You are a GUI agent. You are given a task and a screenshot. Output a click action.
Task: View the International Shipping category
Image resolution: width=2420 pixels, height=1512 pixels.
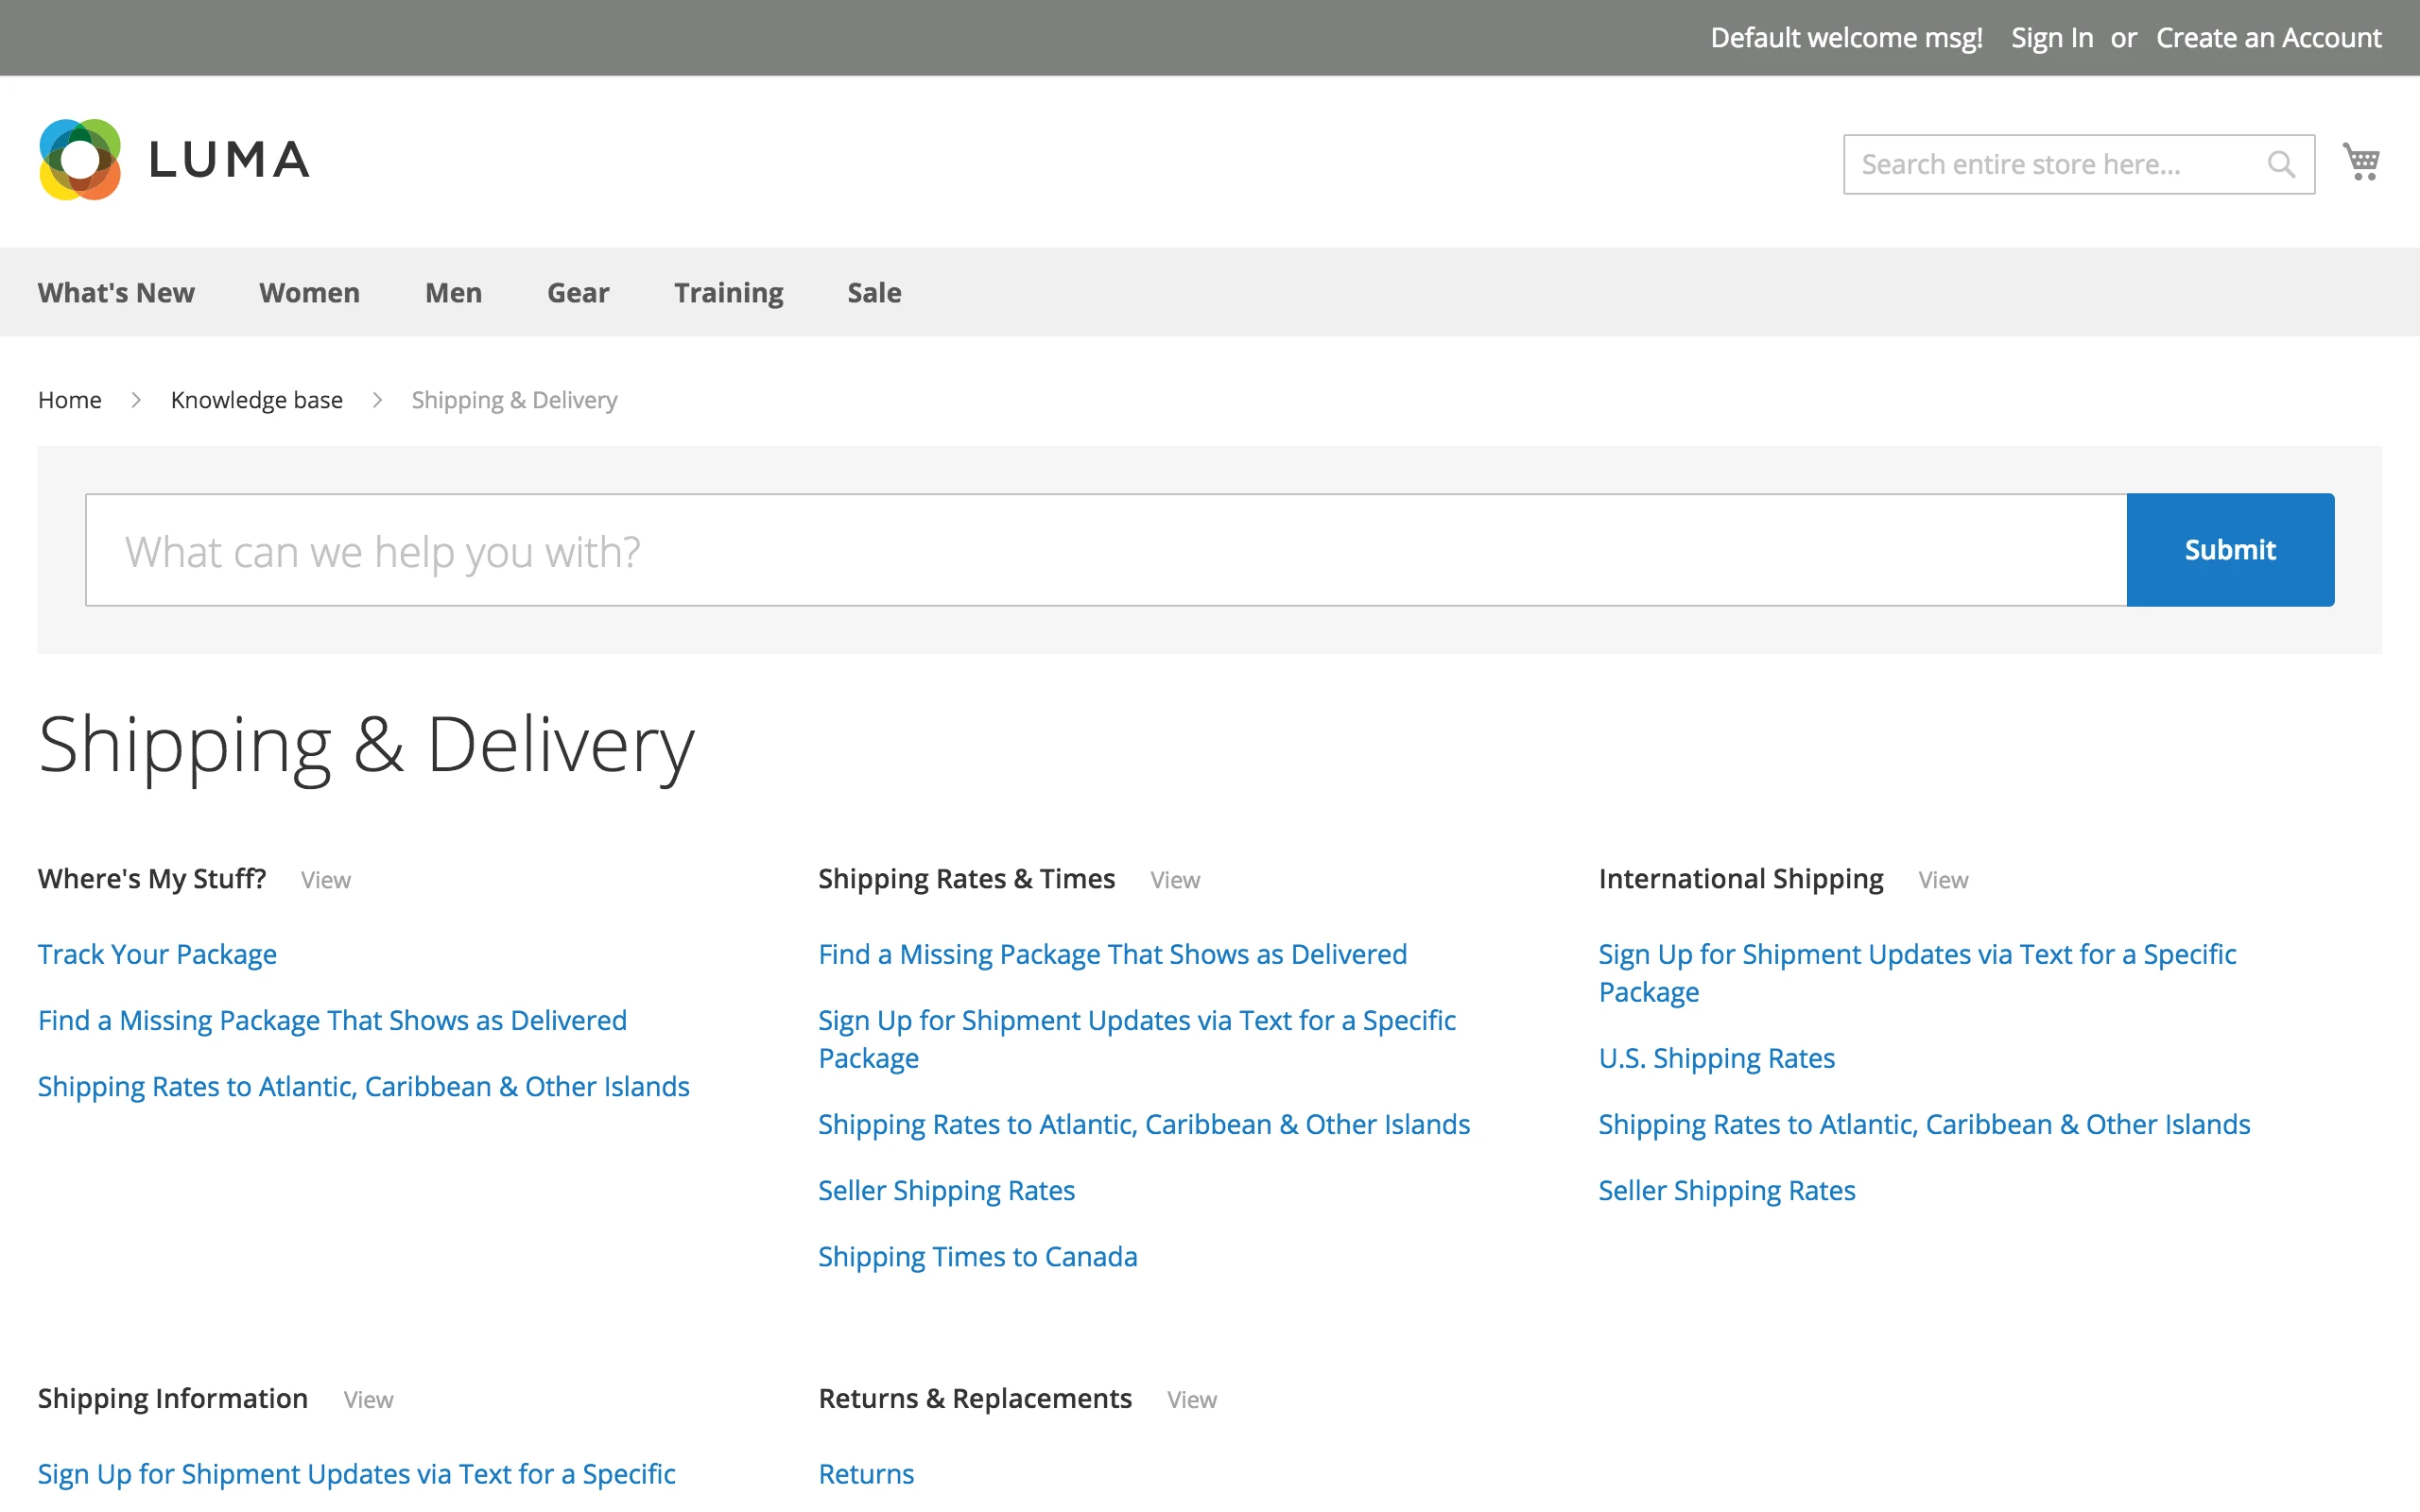click(x=1942, y=880)
